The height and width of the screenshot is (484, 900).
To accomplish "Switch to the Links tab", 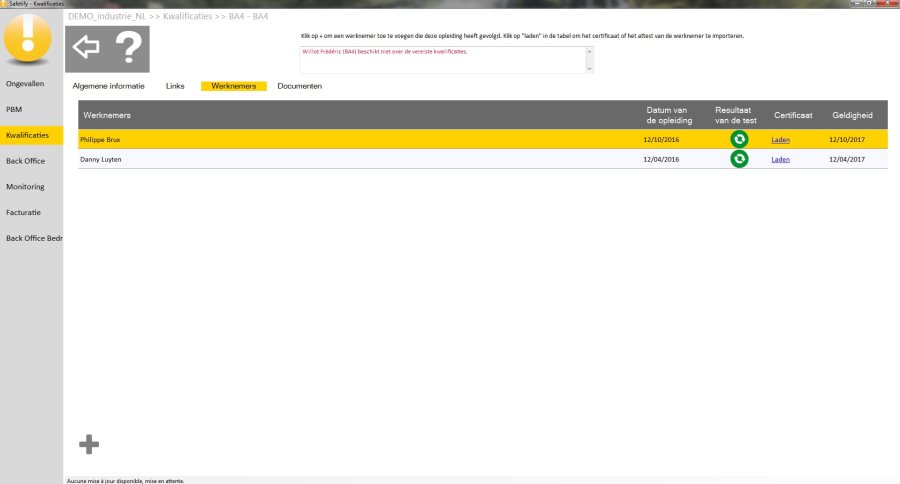I will (175, 87).
